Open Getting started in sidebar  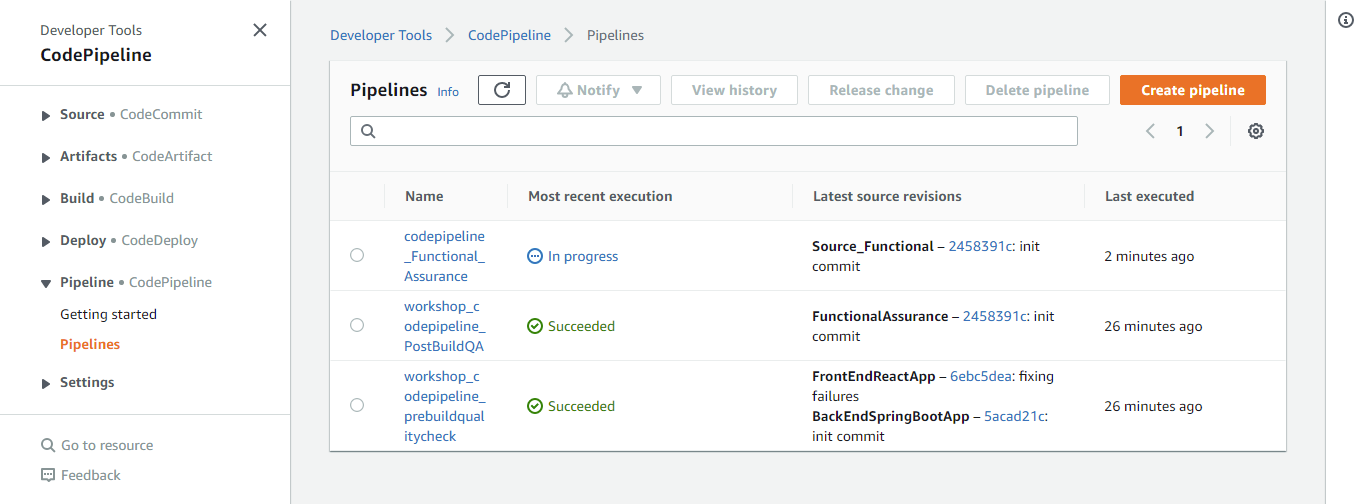(x=108, y=314)
